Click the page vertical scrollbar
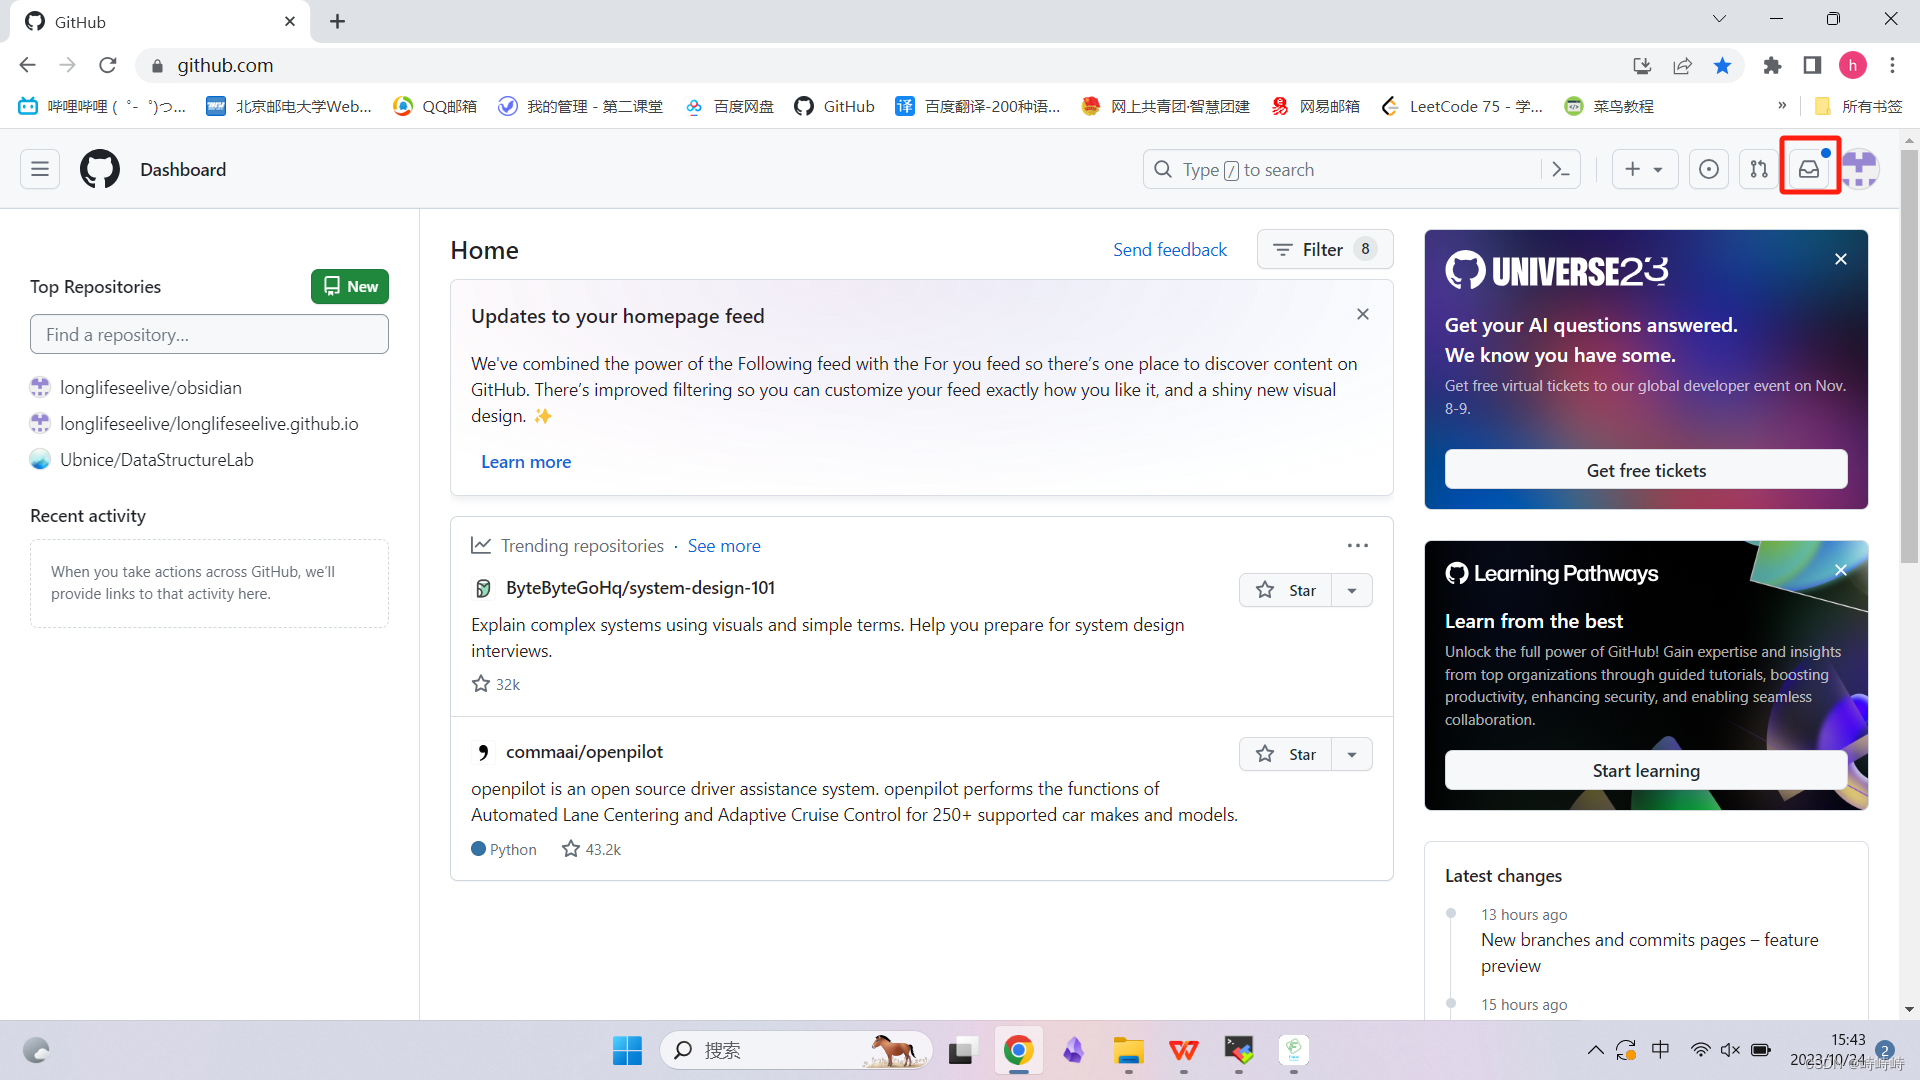This screenshot has width=1920, height=1080. (x=1909, y=360)
